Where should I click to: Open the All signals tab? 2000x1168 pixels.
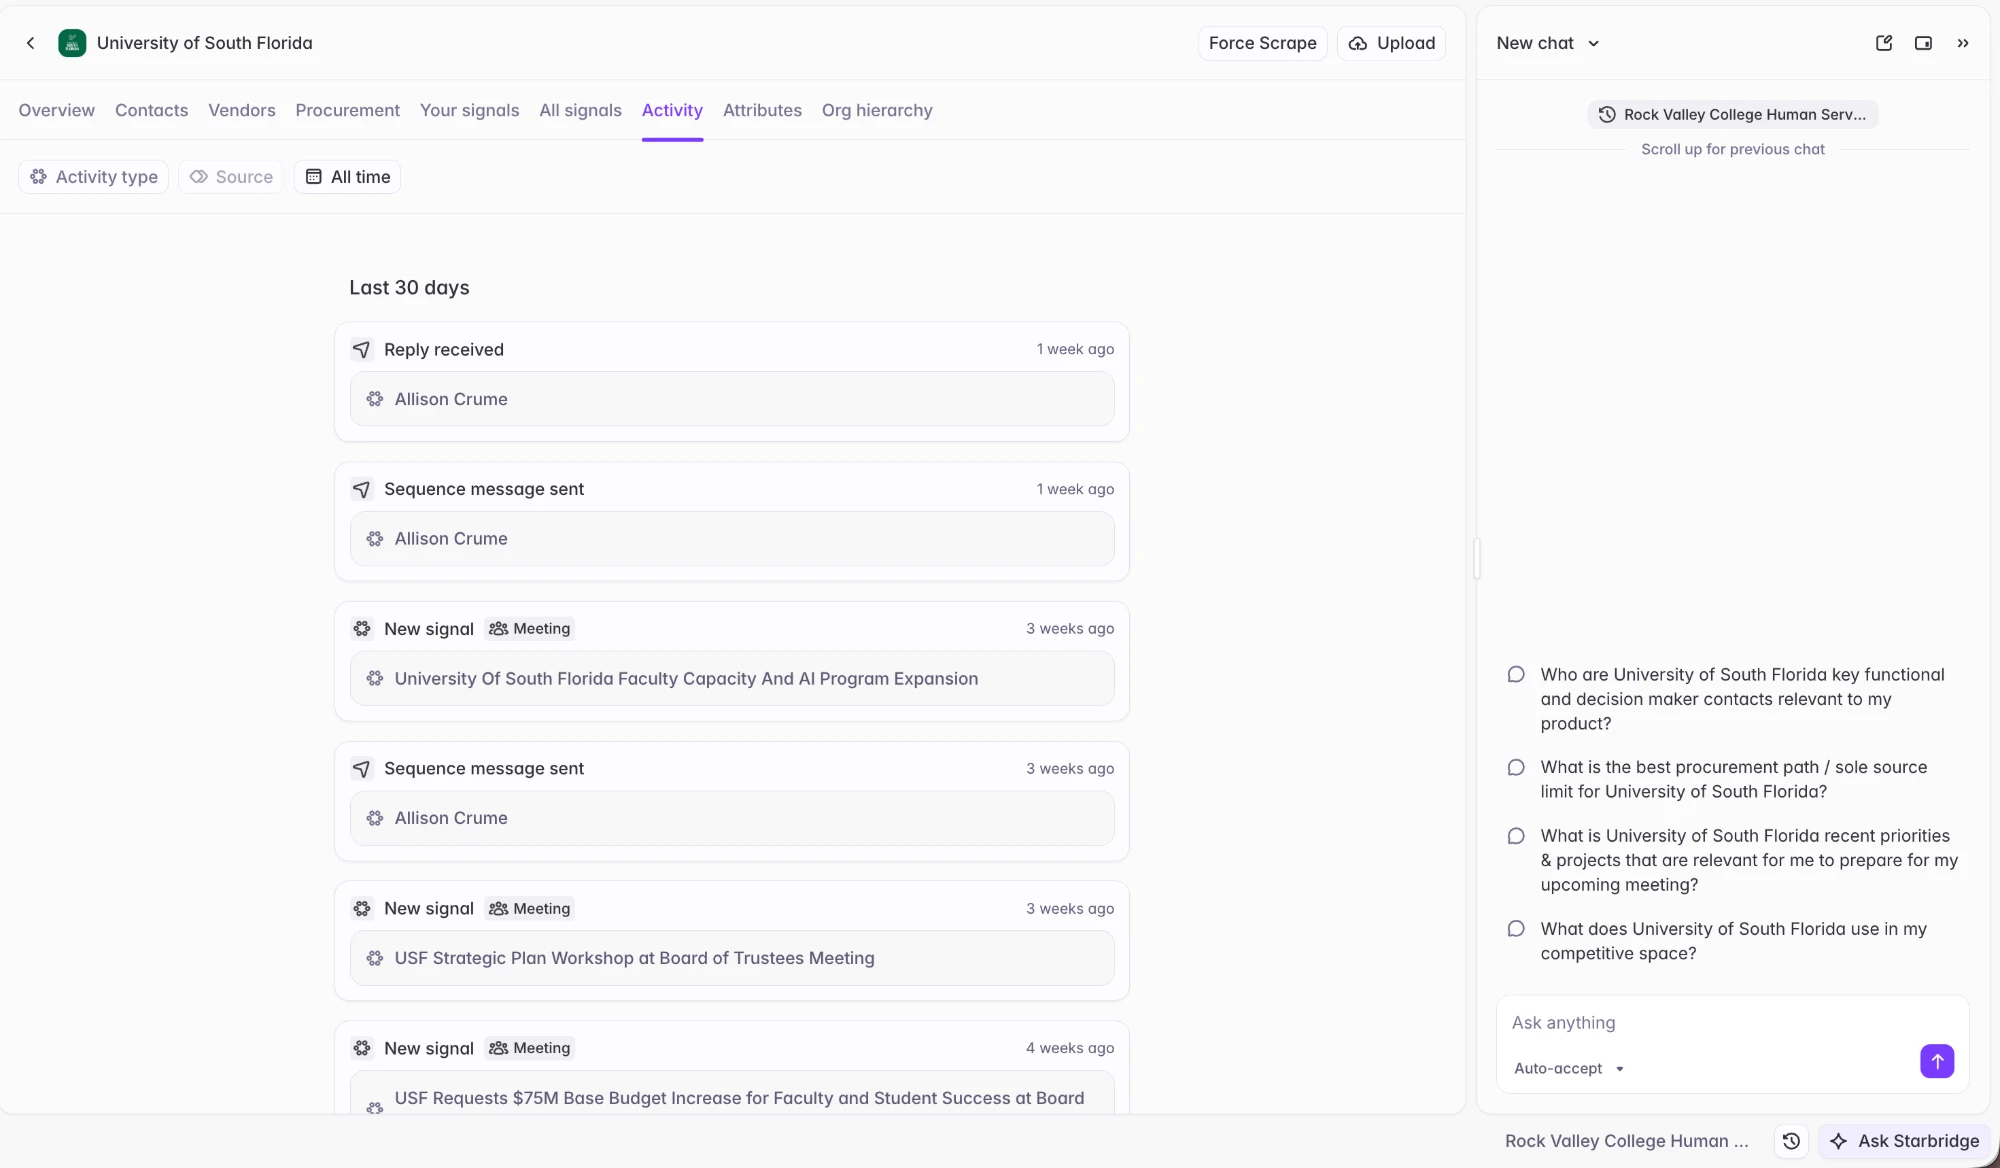pyautogui.click(x=580, y=110)
